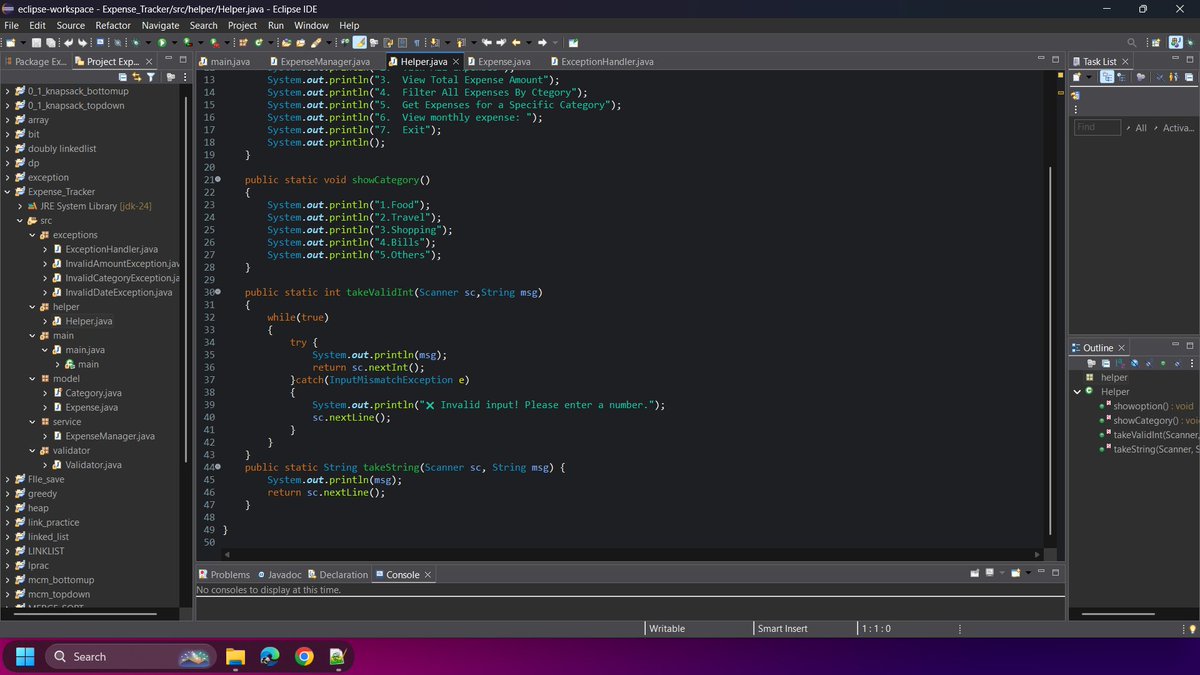This screenshot has width=1200, height=675.
Task: Close the Console tab
Action: [428, 575]
